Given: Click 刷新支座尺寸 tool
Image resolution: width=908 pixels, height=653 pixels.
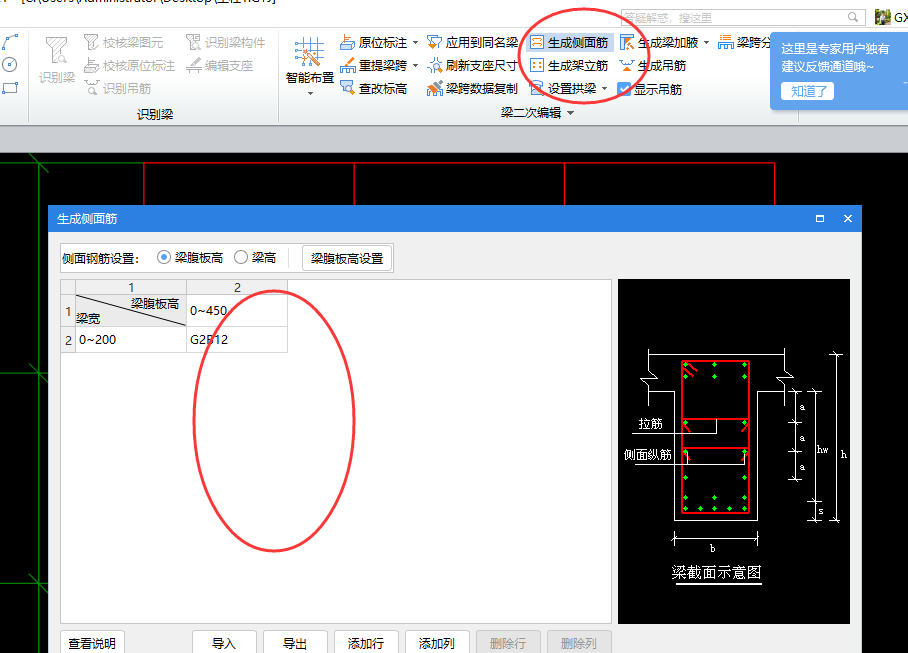Looking at the screenshot, I should tap(473, 65).
